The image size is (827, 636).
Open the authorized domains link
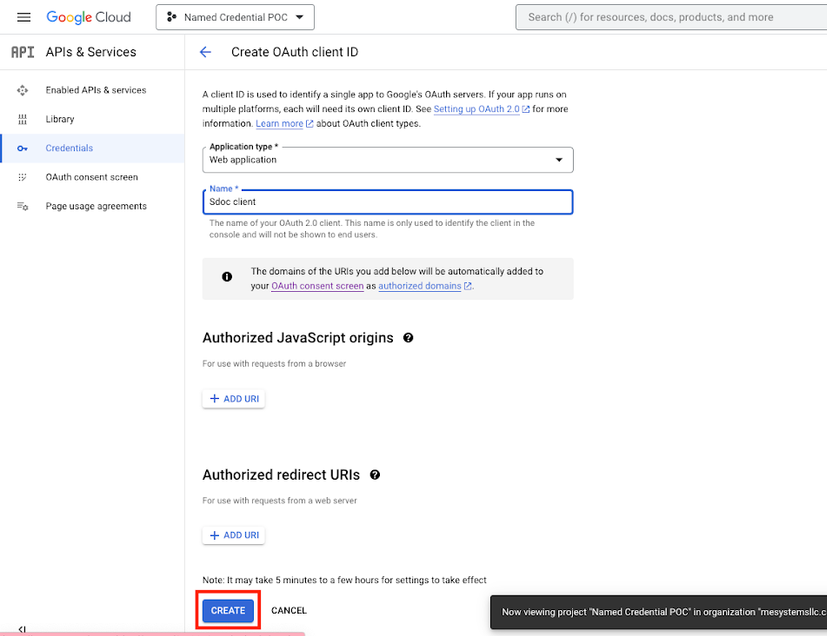tap(420, 286)
